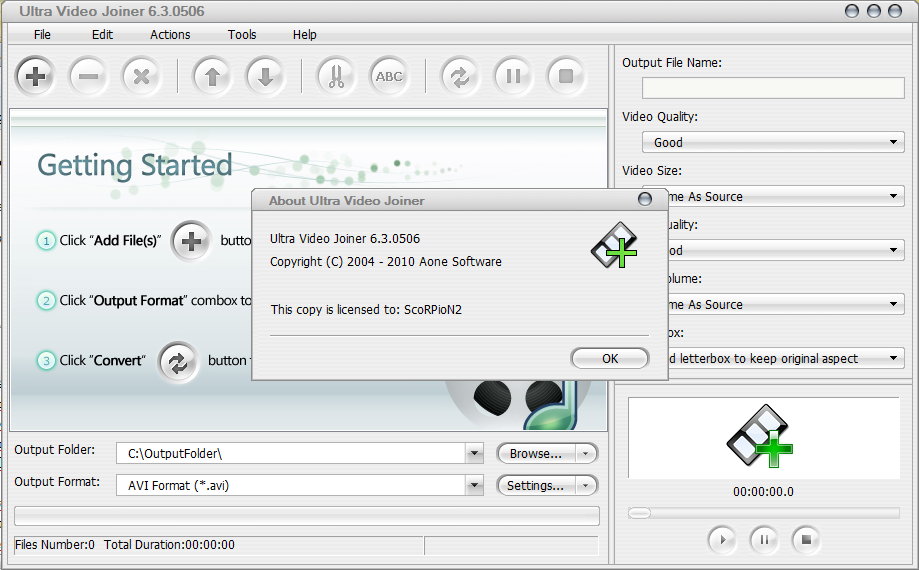Click the Add File(s) icon in Getting Started step 1
The width and height of the screenshot is (919, 570).
pos(191,241)
